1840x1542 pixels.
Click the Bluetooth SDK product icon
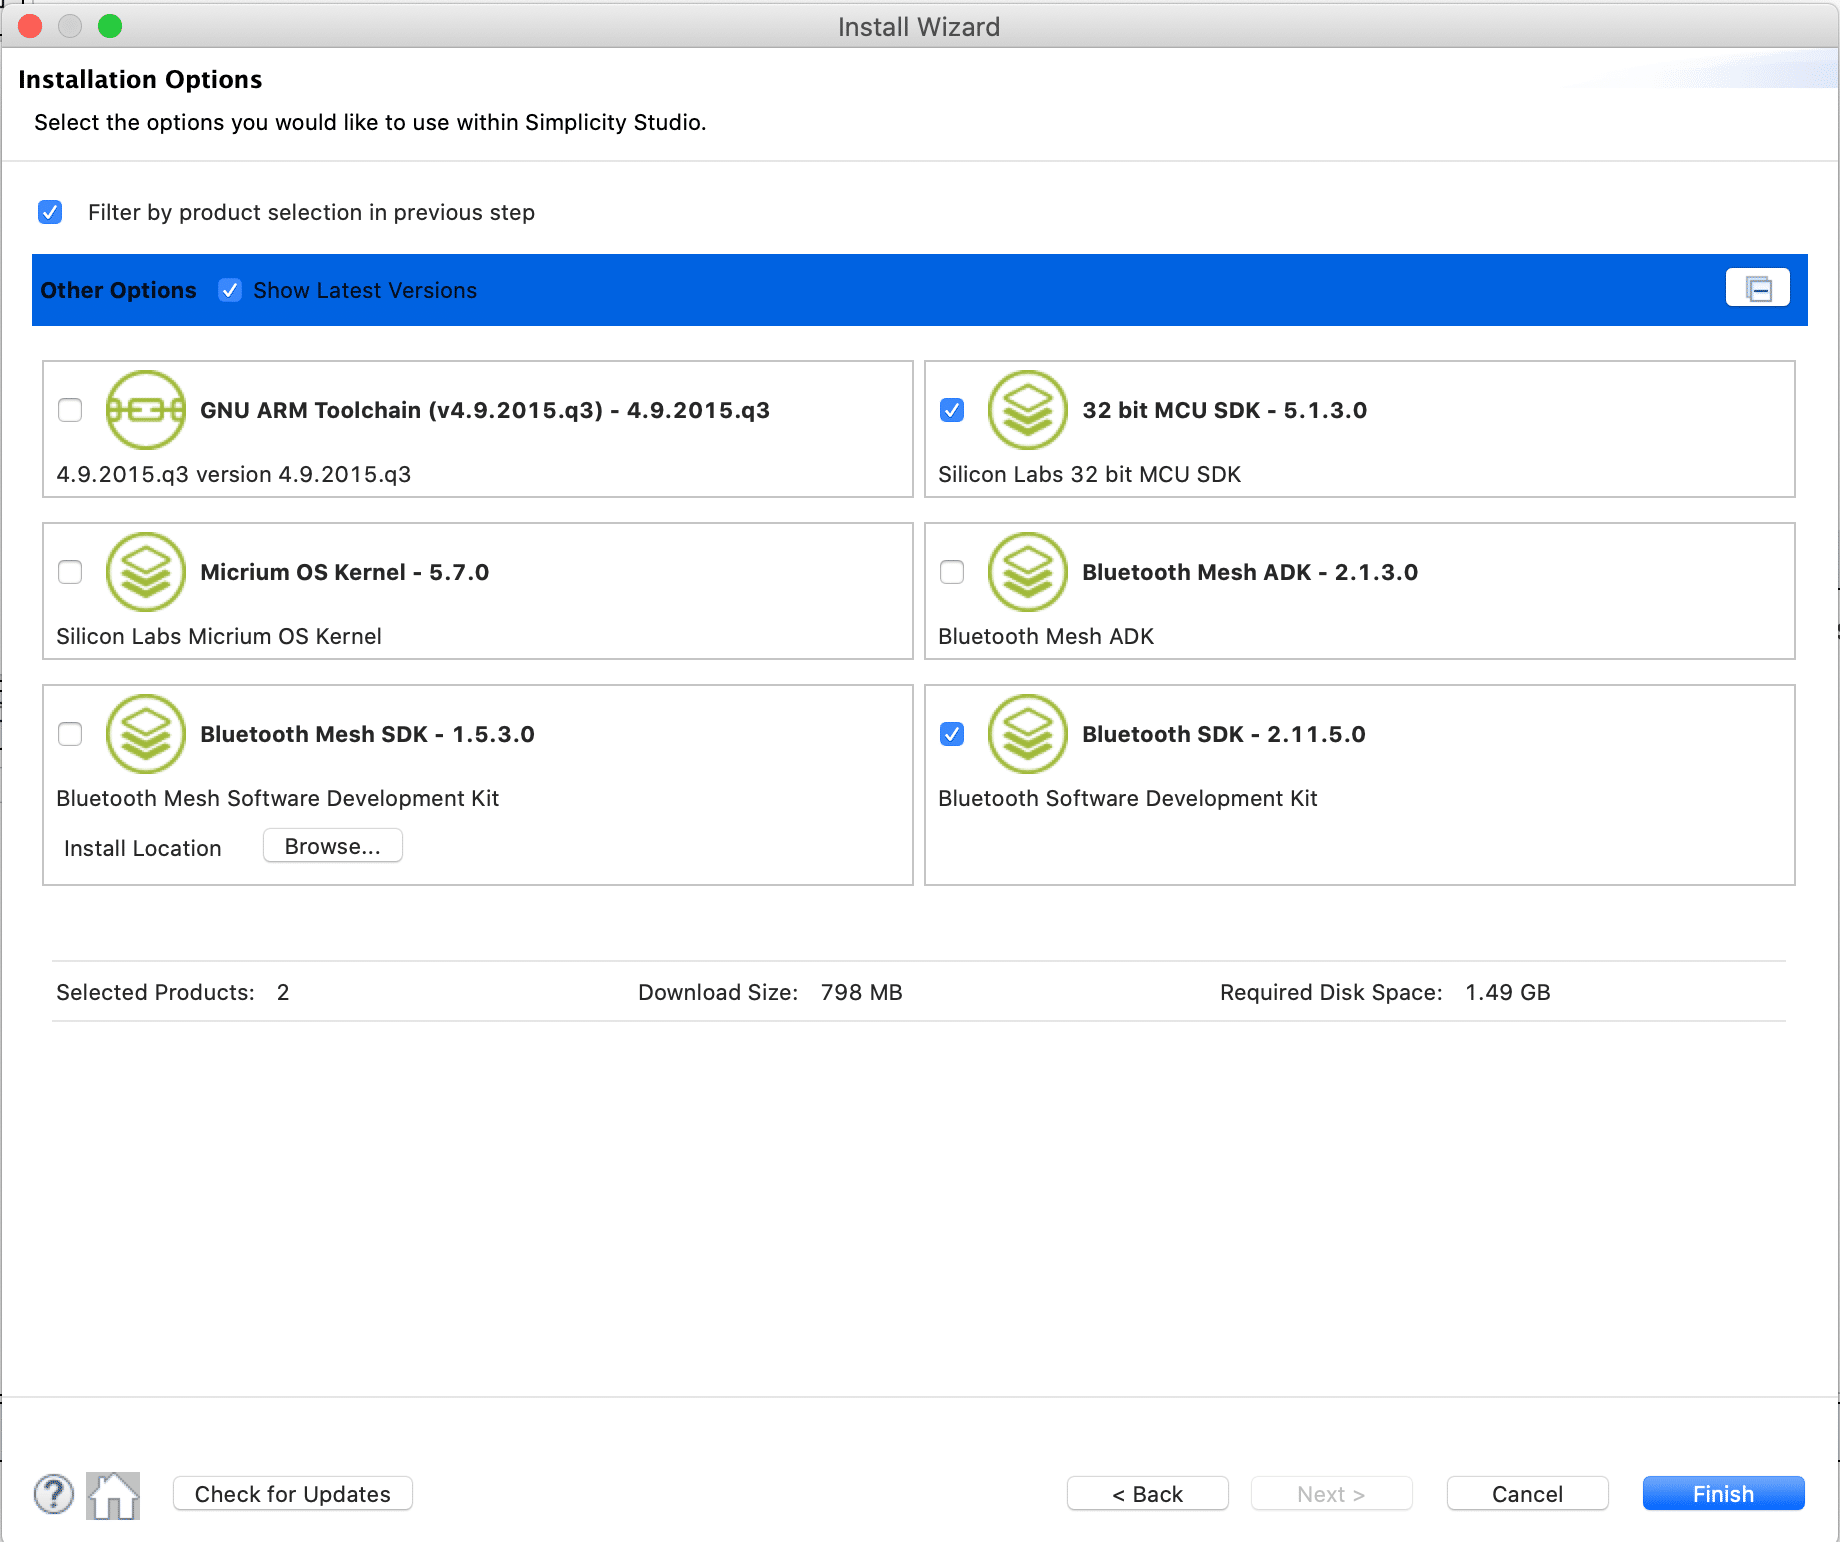click(x=1027, y=734)
